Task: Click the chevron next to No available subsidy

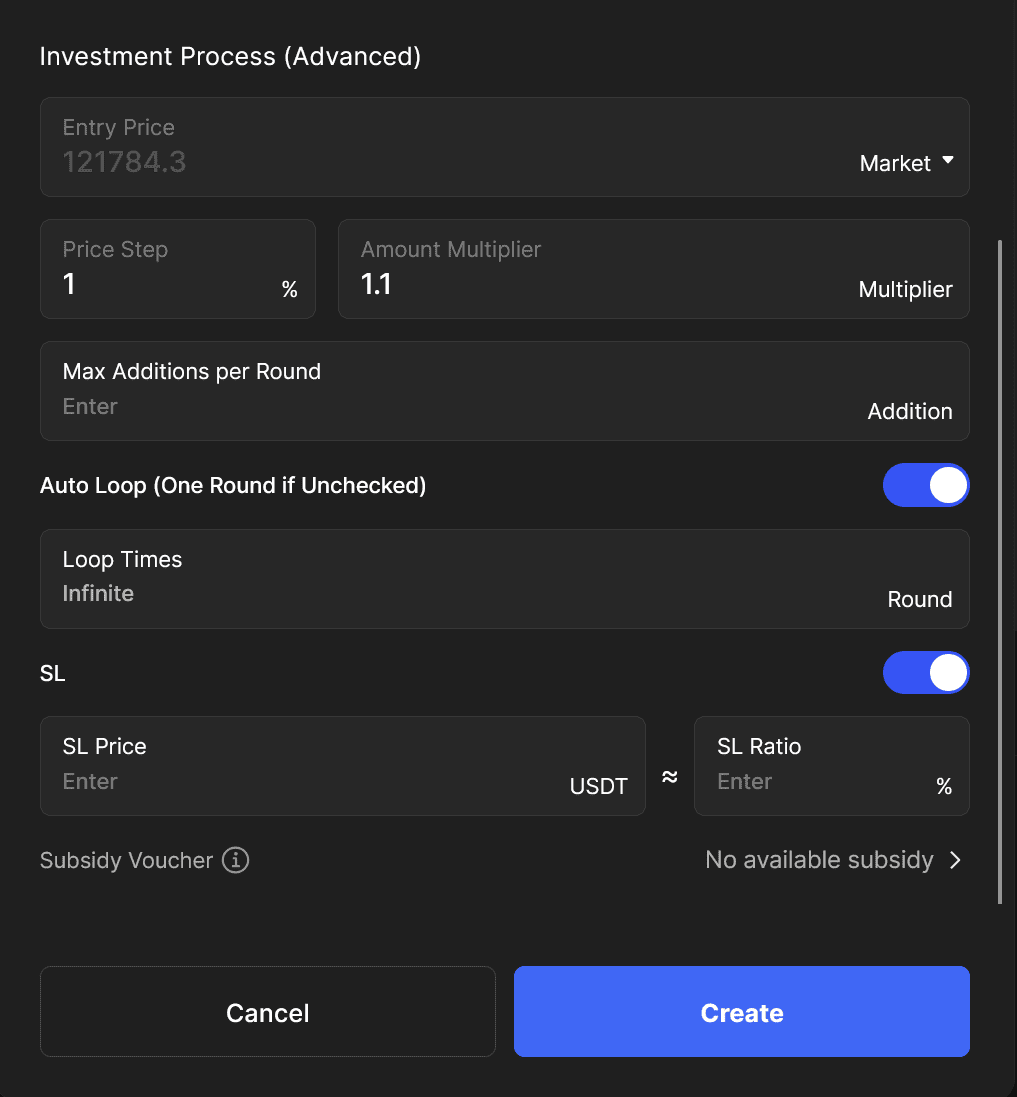Action: point(955,860)
